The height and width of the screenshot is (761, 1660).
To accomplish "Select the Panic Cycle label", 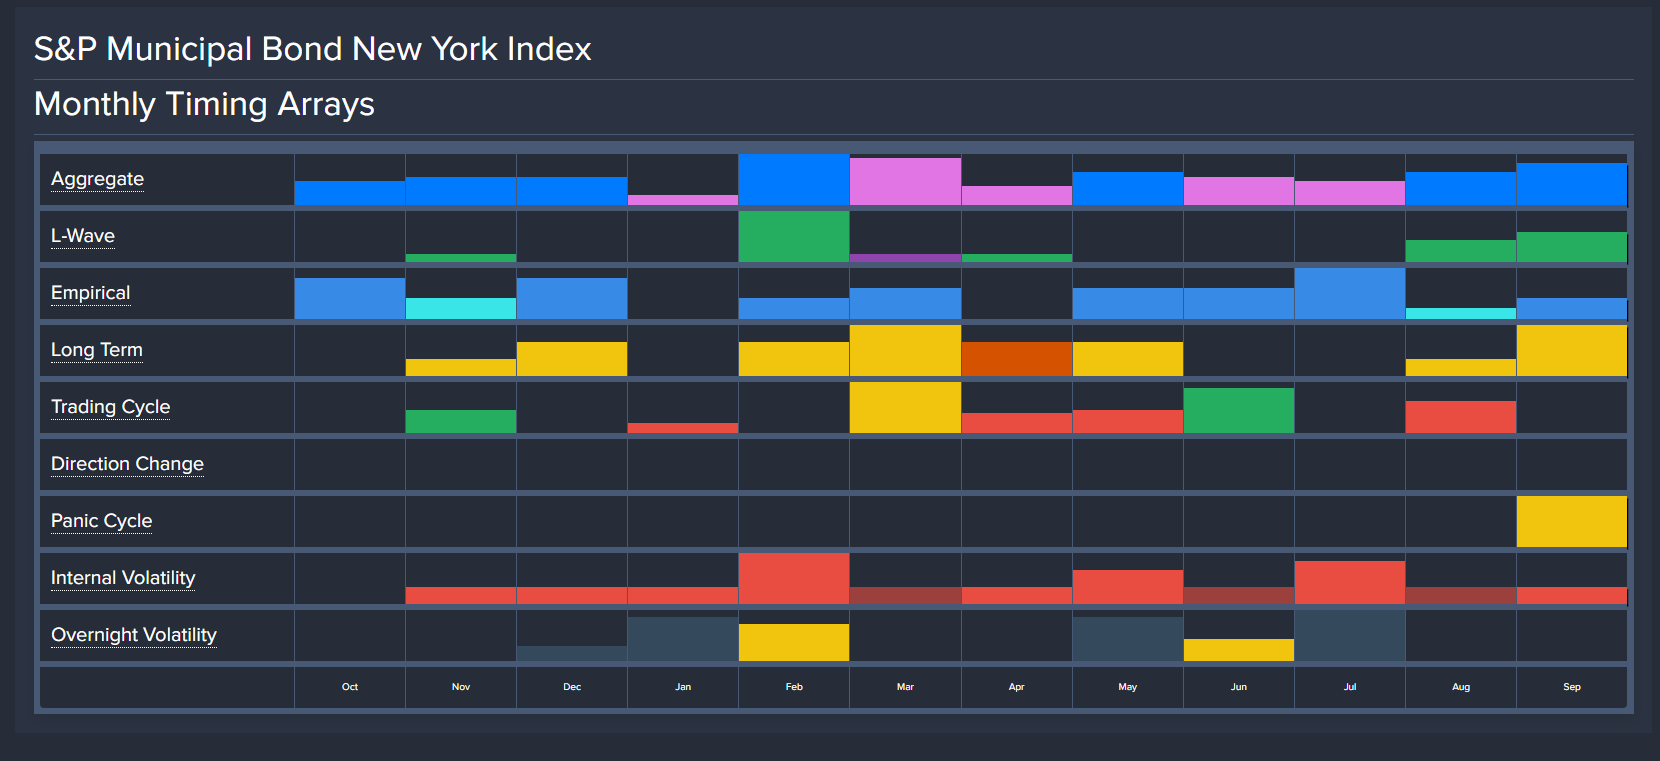I will [x=101, y=521].
